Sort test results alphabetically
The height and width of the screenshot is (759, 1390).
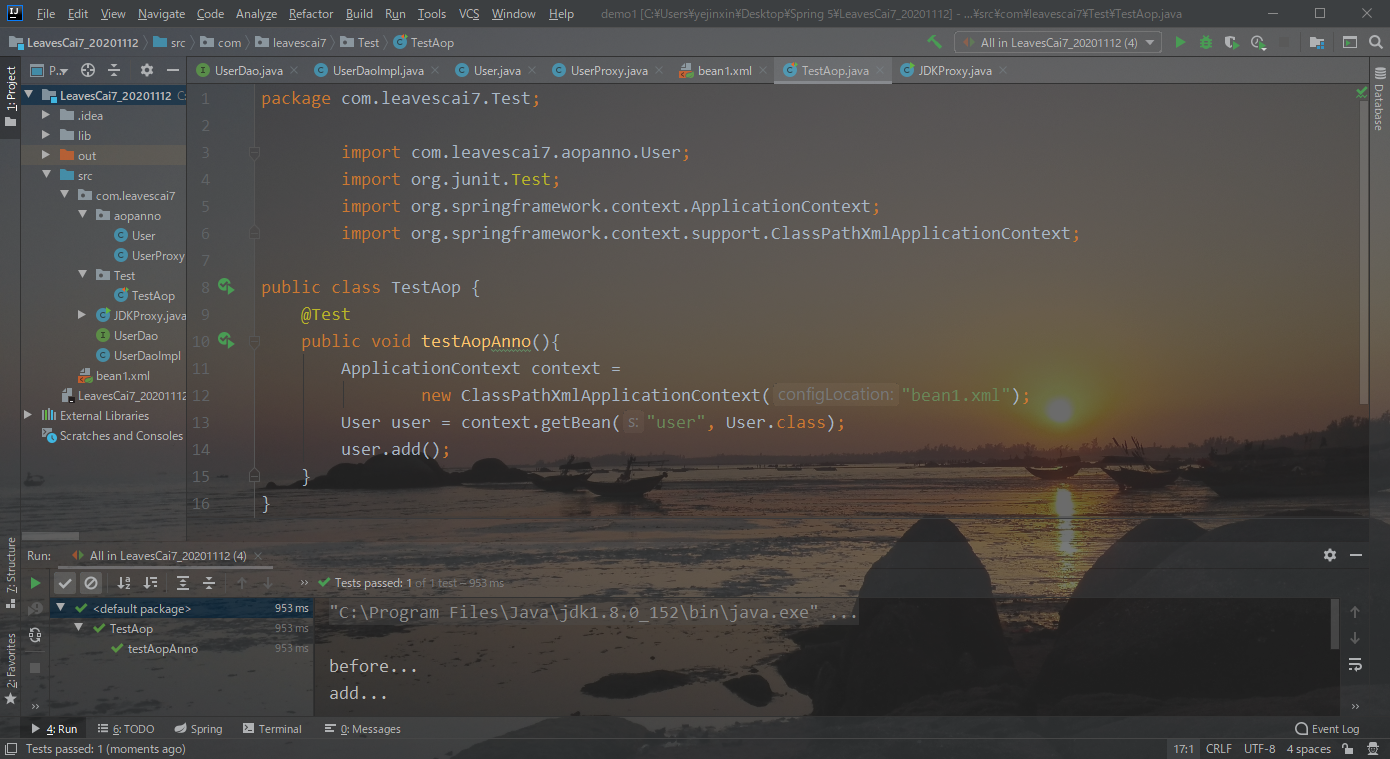124,582
